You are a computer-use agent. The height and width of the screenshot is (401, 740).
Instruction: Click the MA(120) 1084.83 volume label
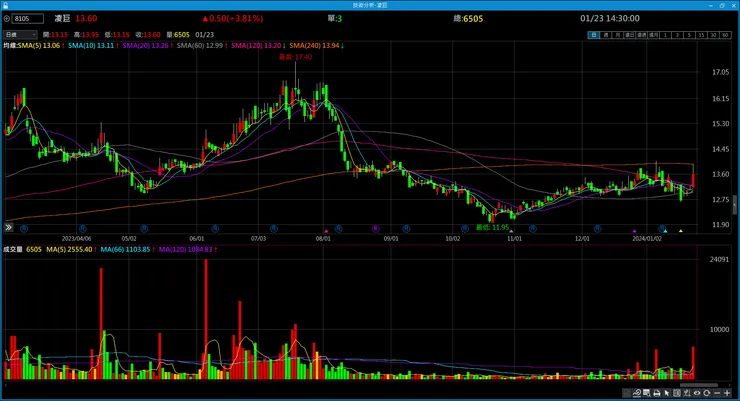click(185, 249)
